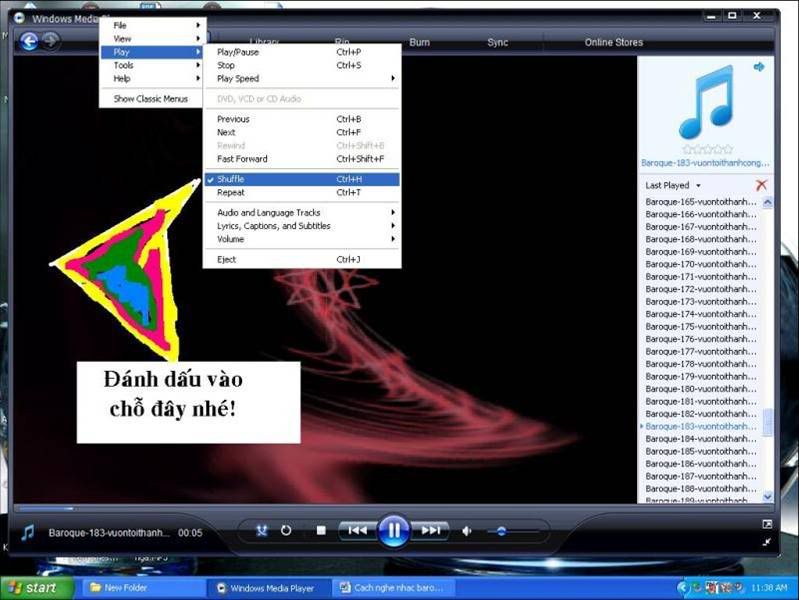This screenshot has height=600, width=799.
Task: Click the album art music note thumbnail
Action: click(707, 102)
